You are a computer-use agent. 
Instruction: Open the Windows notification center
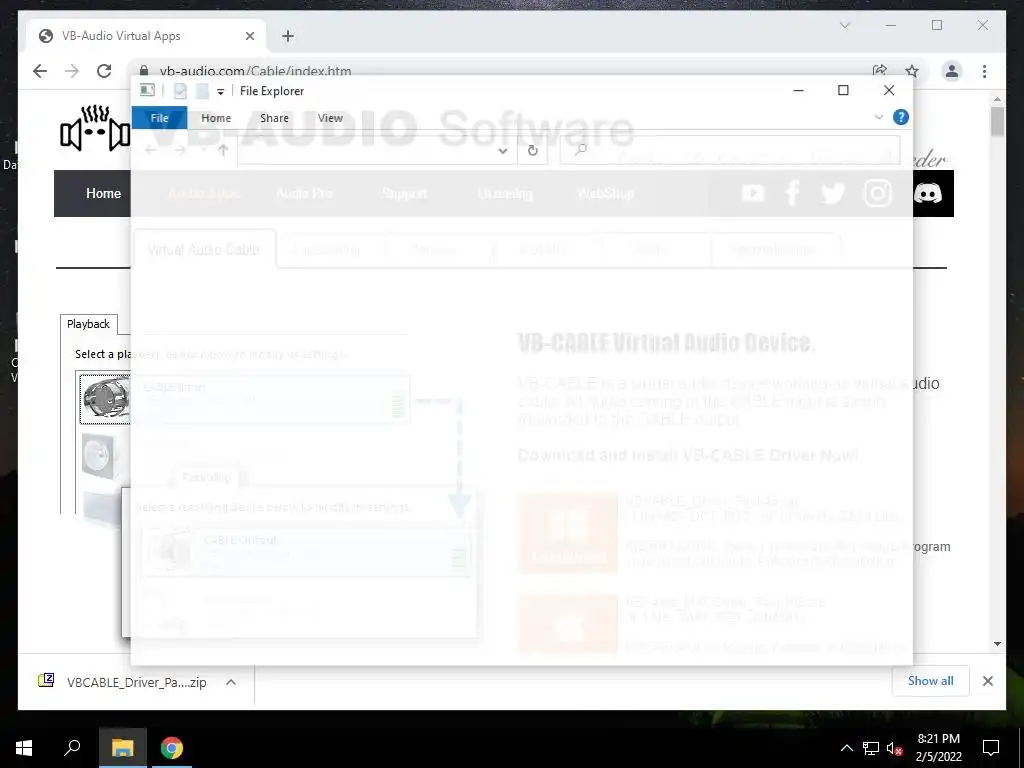(991, 748)
